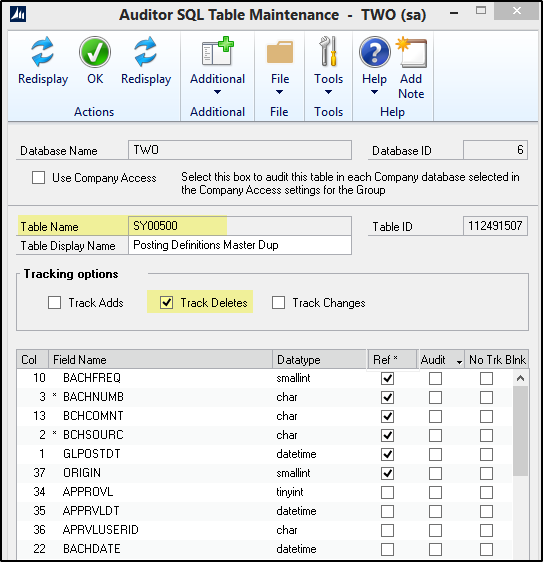
Task: Check the Track Changes option
Action: (278, 303)
